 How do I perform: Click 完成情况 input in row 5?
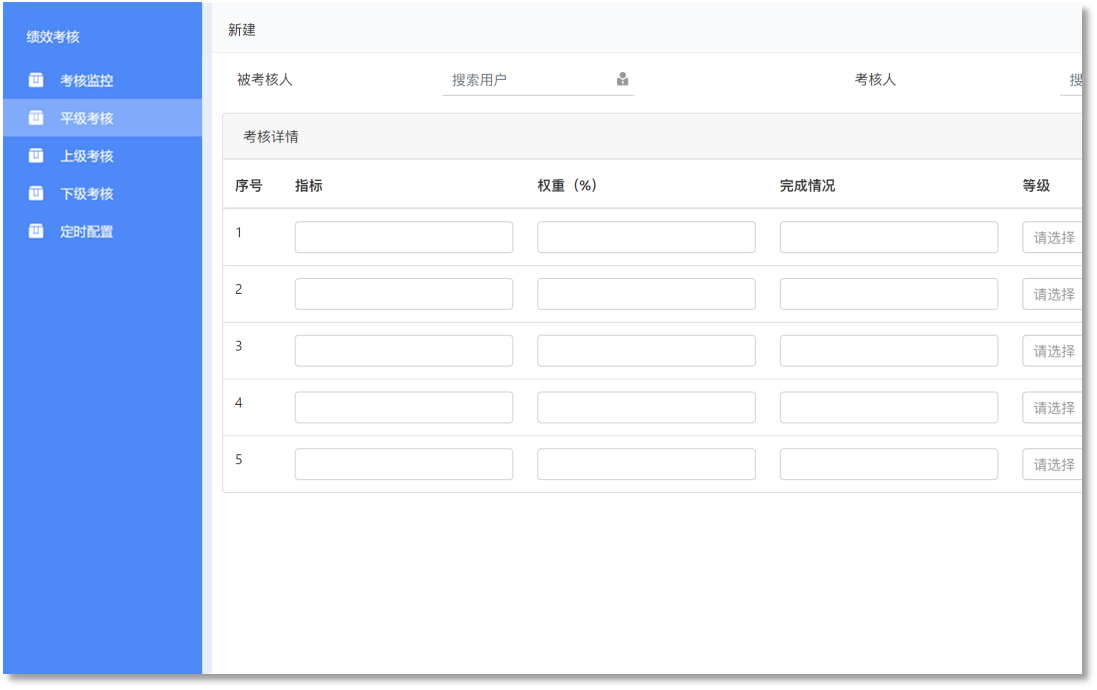[x=889, y=464]
